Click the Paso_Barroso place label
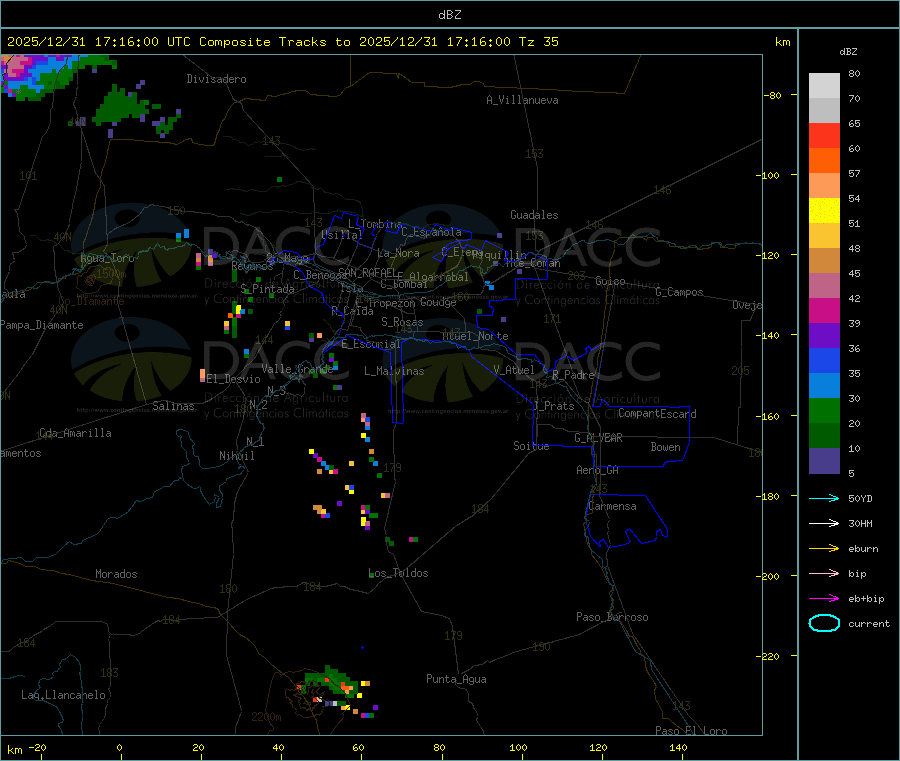900x761 pixels. tap(612, 617)
